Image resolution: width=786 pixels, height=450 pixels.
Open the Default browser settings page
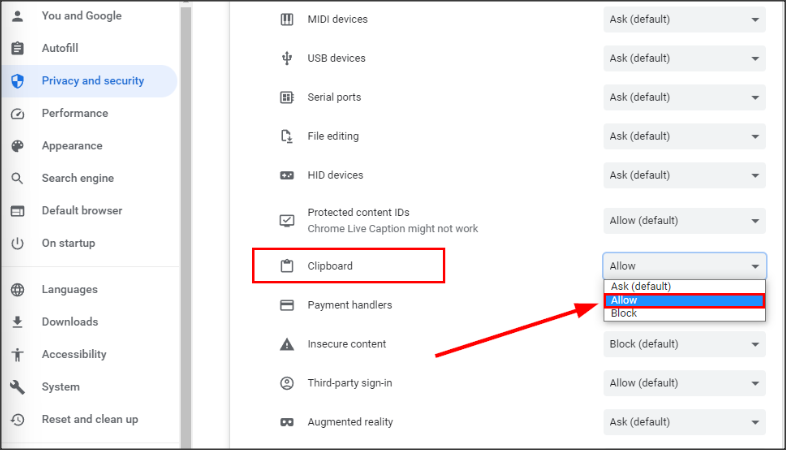[x=81, y=211]
